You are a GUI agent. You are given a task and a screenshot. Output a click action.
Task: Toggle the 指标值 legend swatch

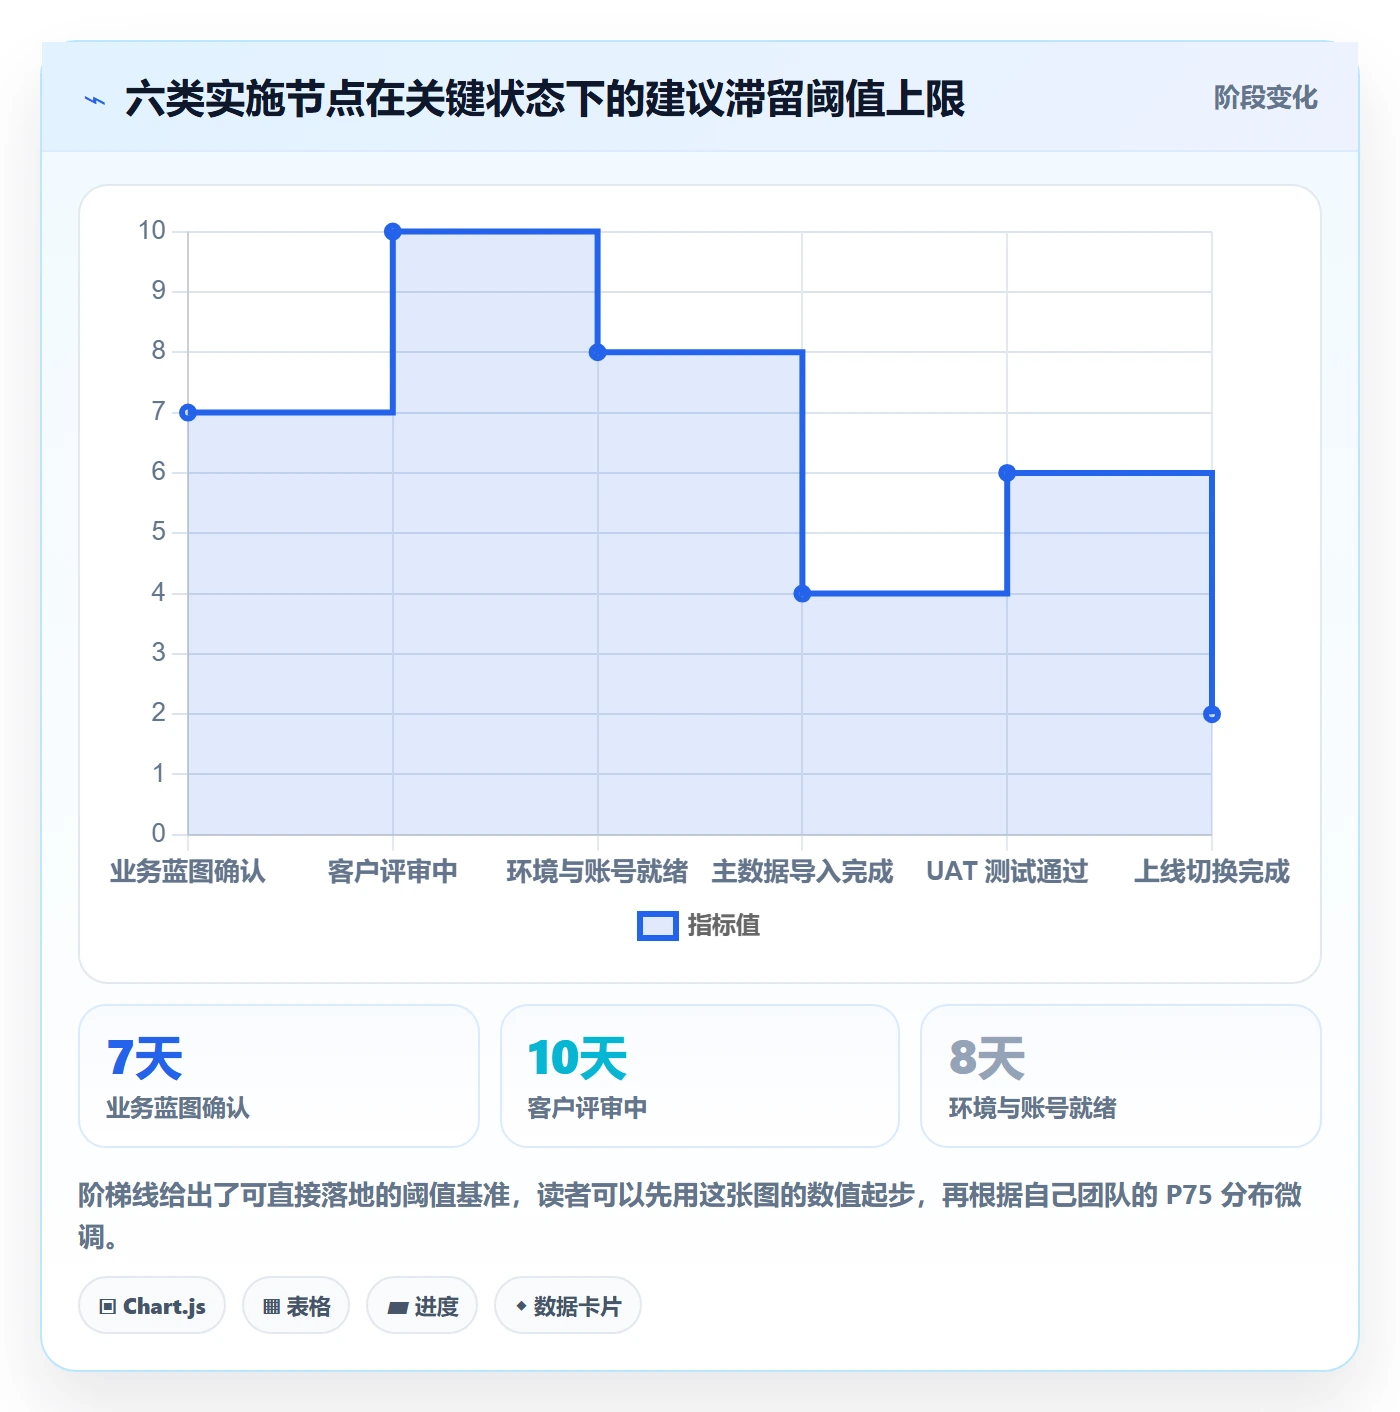point(658,926)
